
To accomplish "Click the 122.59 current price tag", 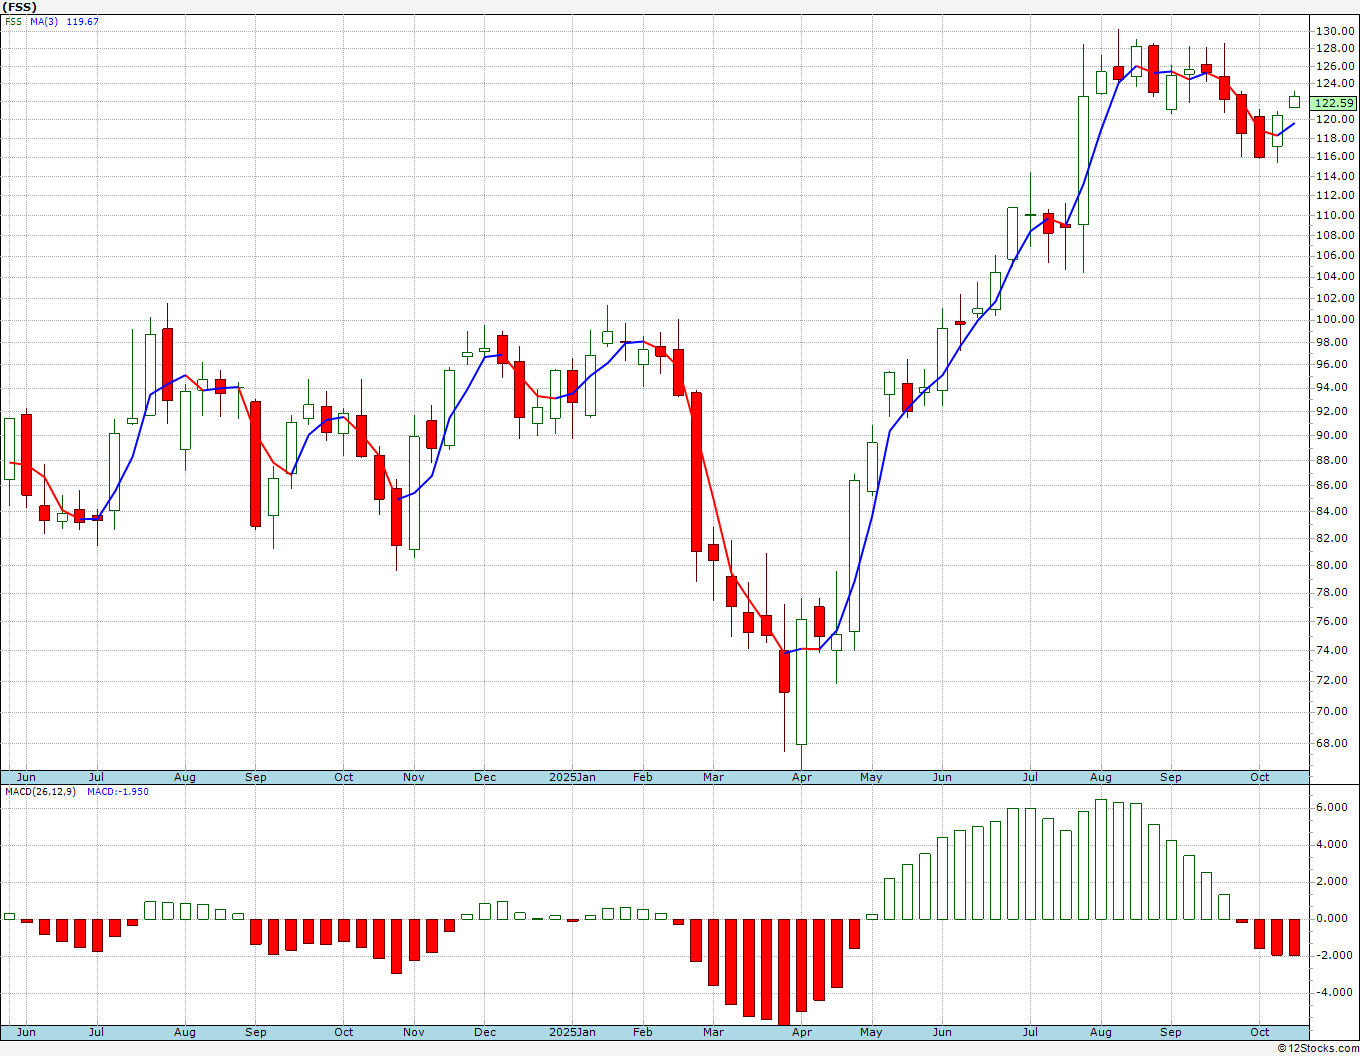I will 1334,103.
